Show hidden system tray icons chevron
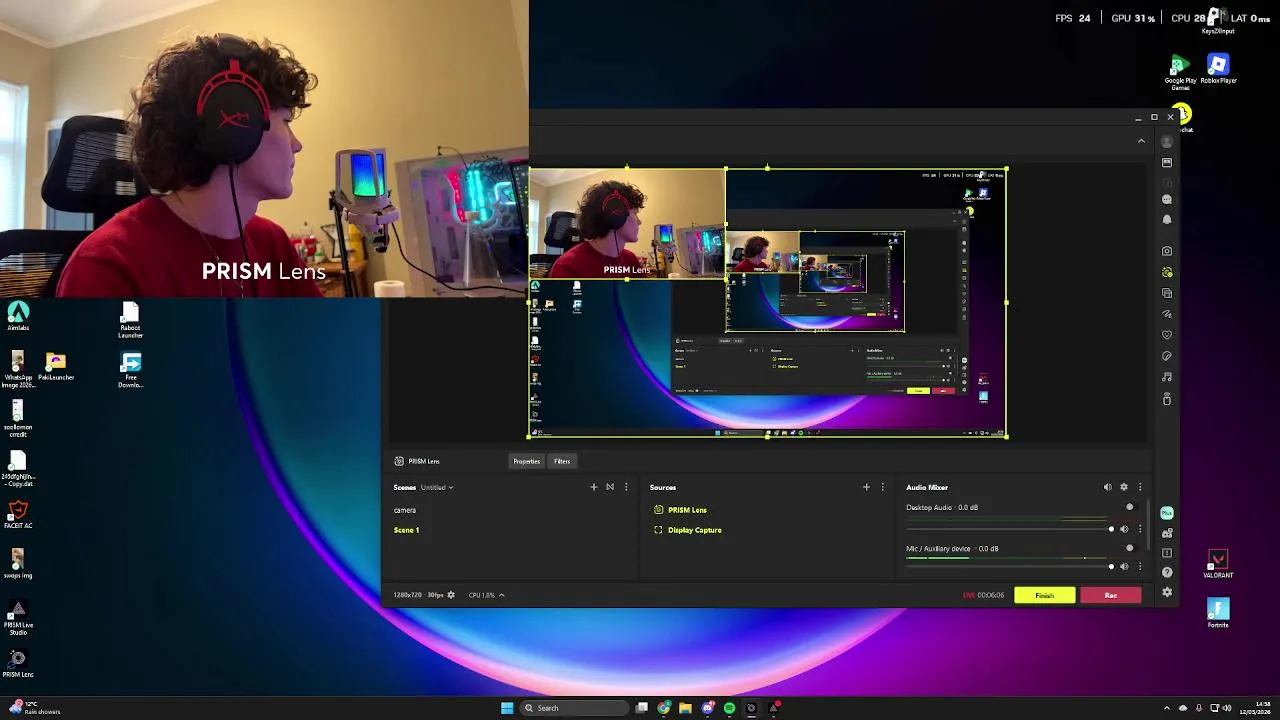The width and height of the screenshot is (1280, 720). pos(1165,708)
